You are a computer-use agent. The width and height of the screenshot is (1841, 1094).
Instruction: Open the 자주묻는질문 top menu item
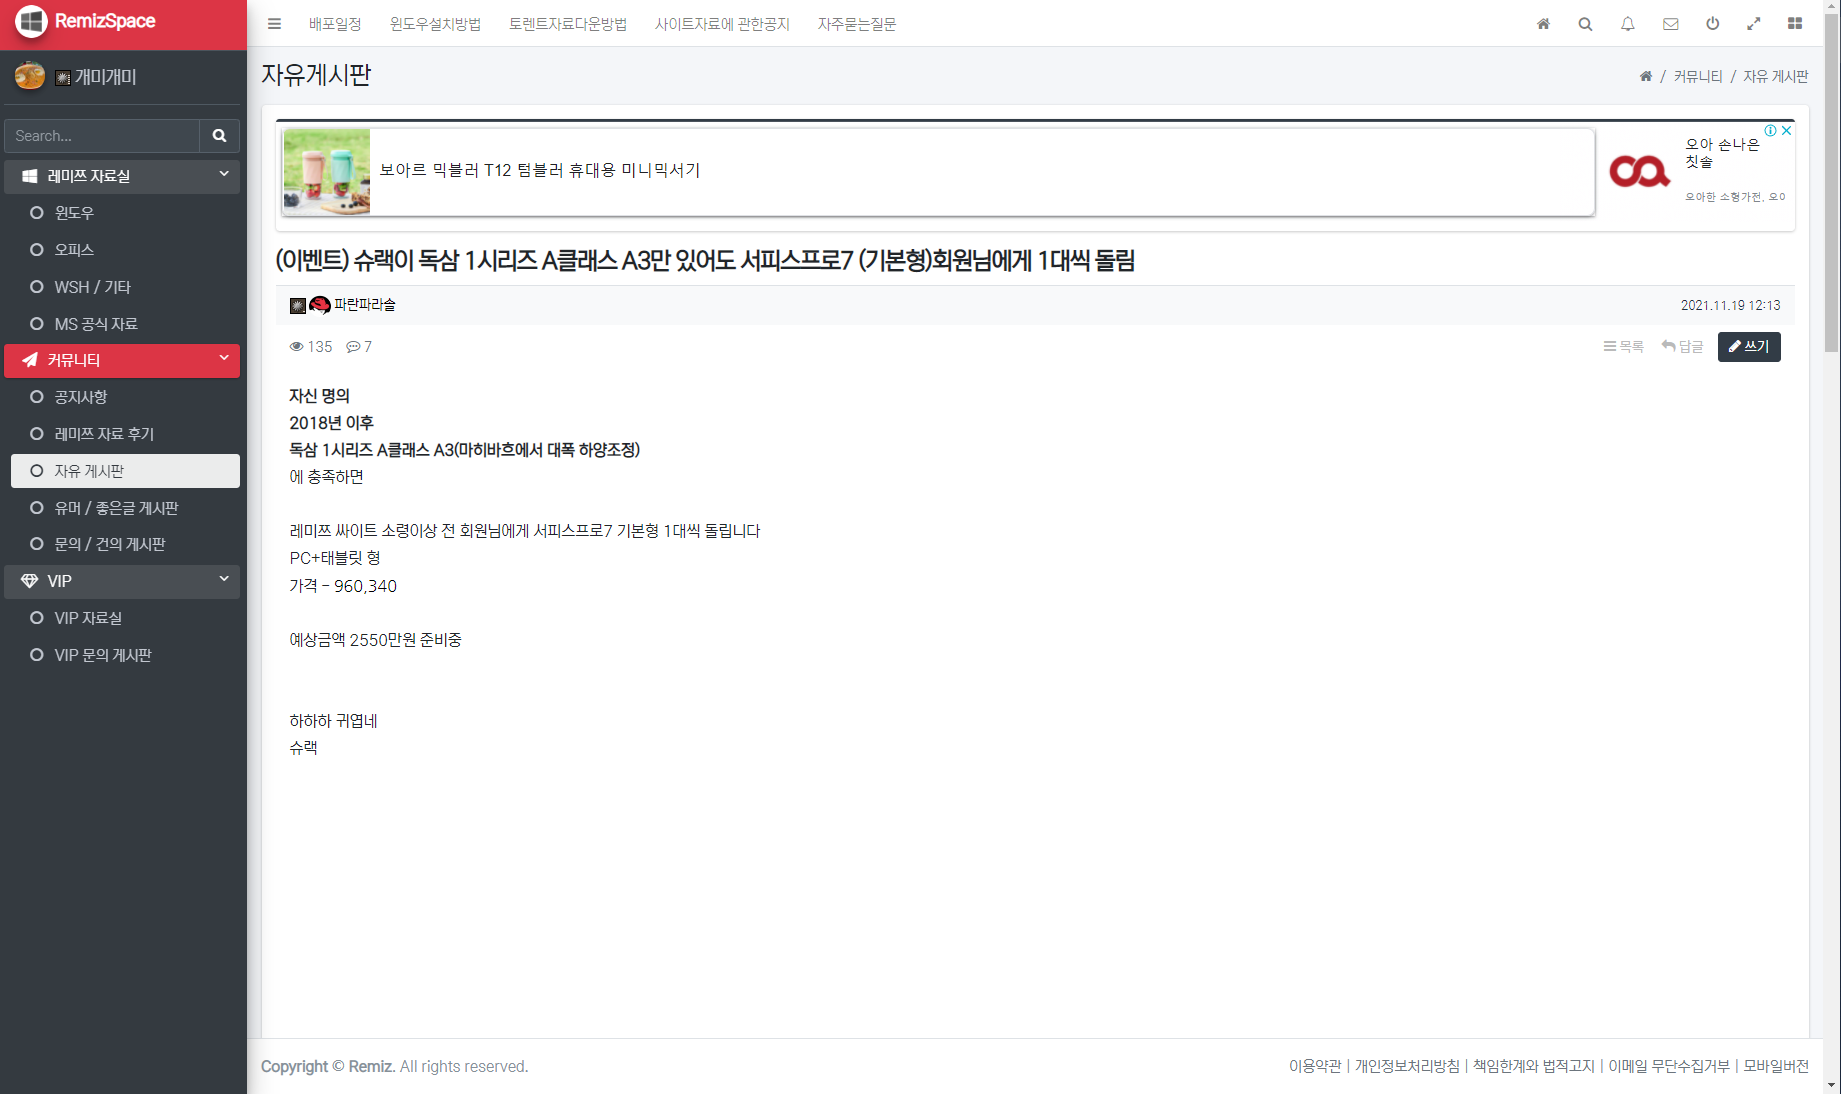coord(856,24)
